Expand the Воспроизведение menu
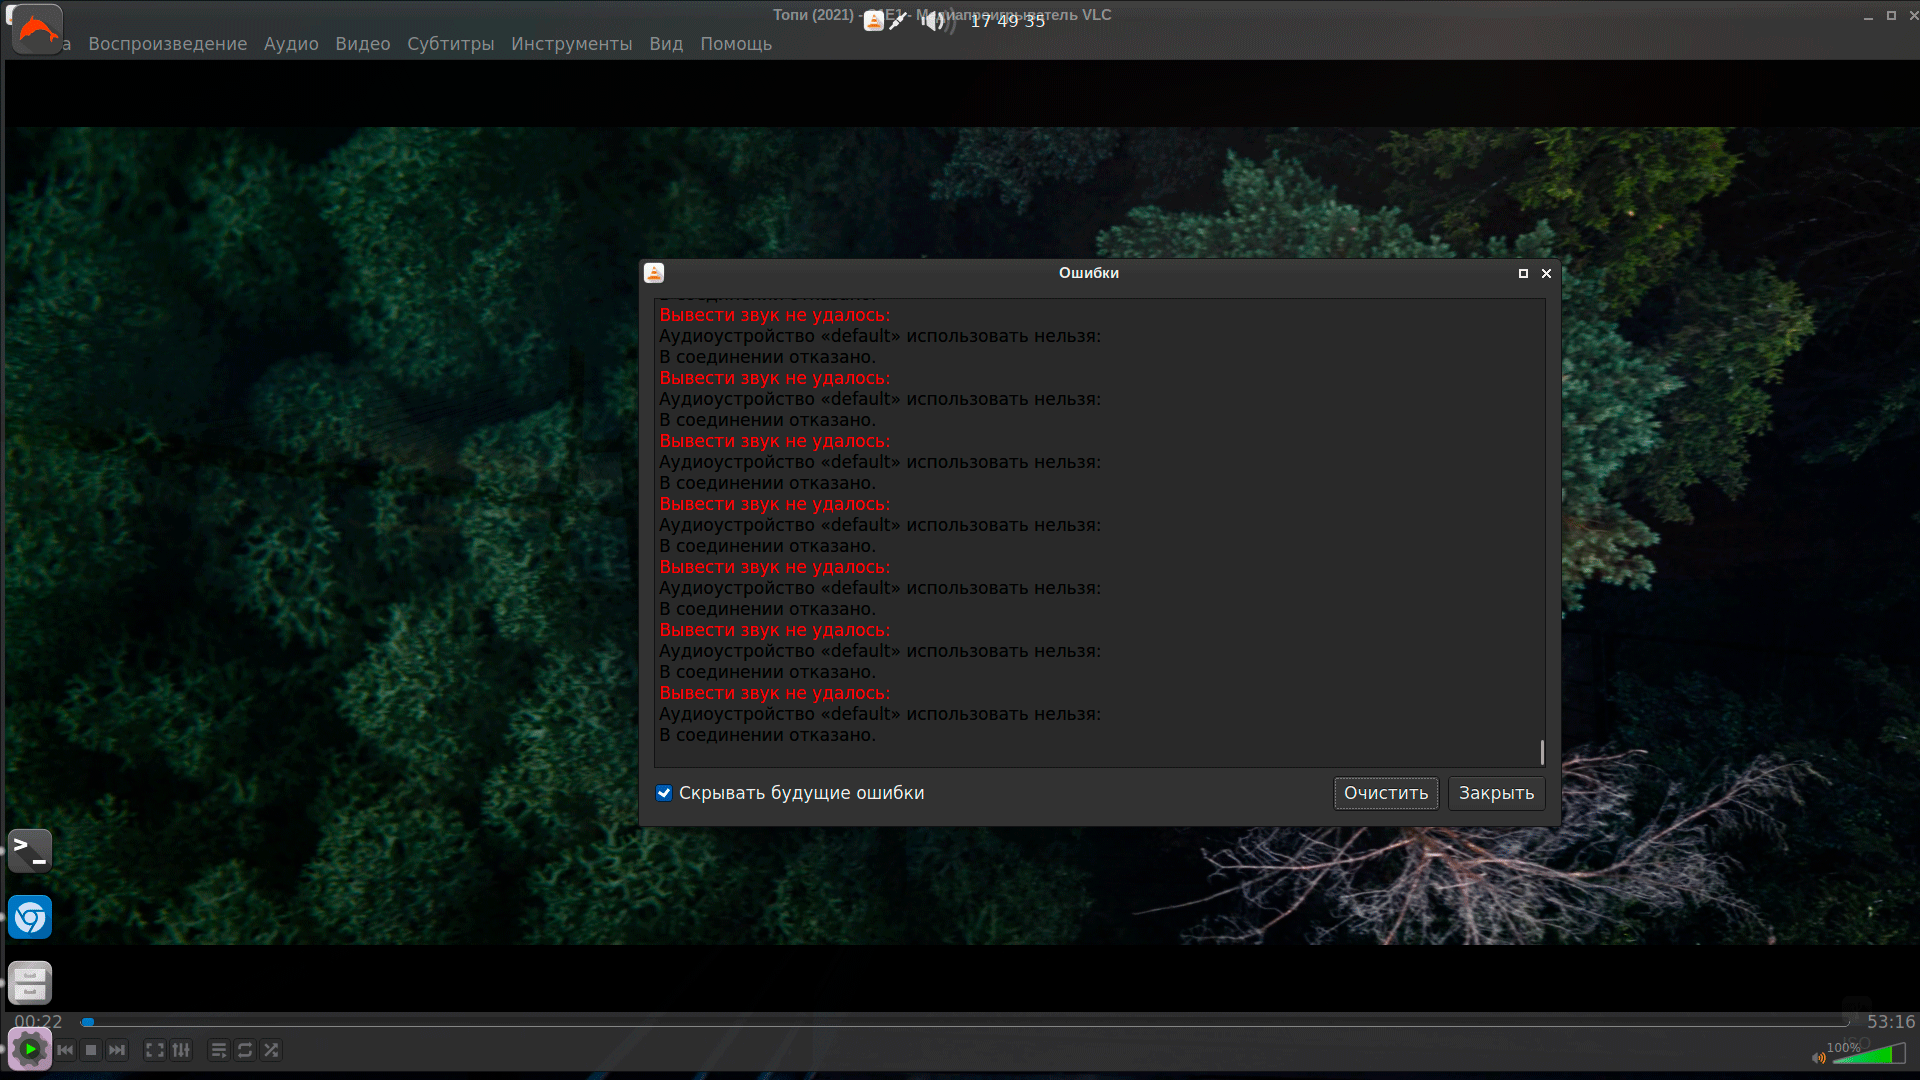This screenshot has width=1920, height=1080. tap(167, 44)
